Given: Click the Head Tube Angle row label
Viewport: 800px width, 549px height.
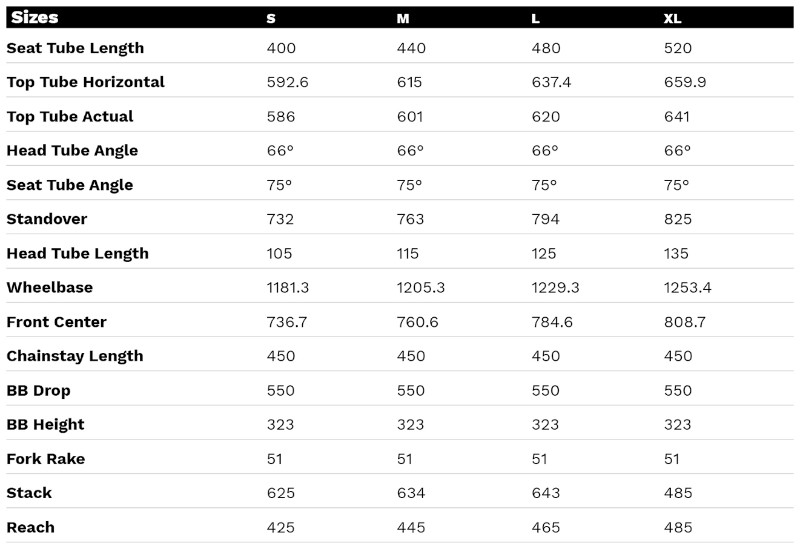Looking at the screenshot, I should pos(72,151).
